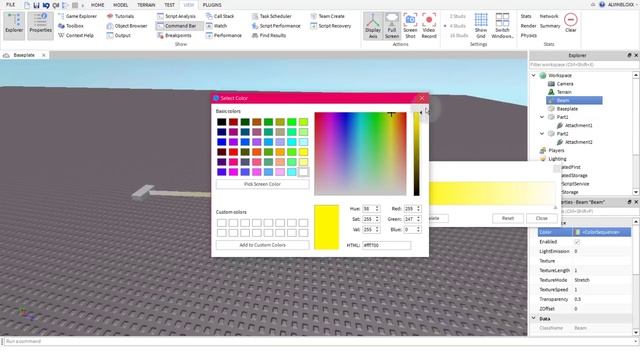Open the Performance panel

224,36
